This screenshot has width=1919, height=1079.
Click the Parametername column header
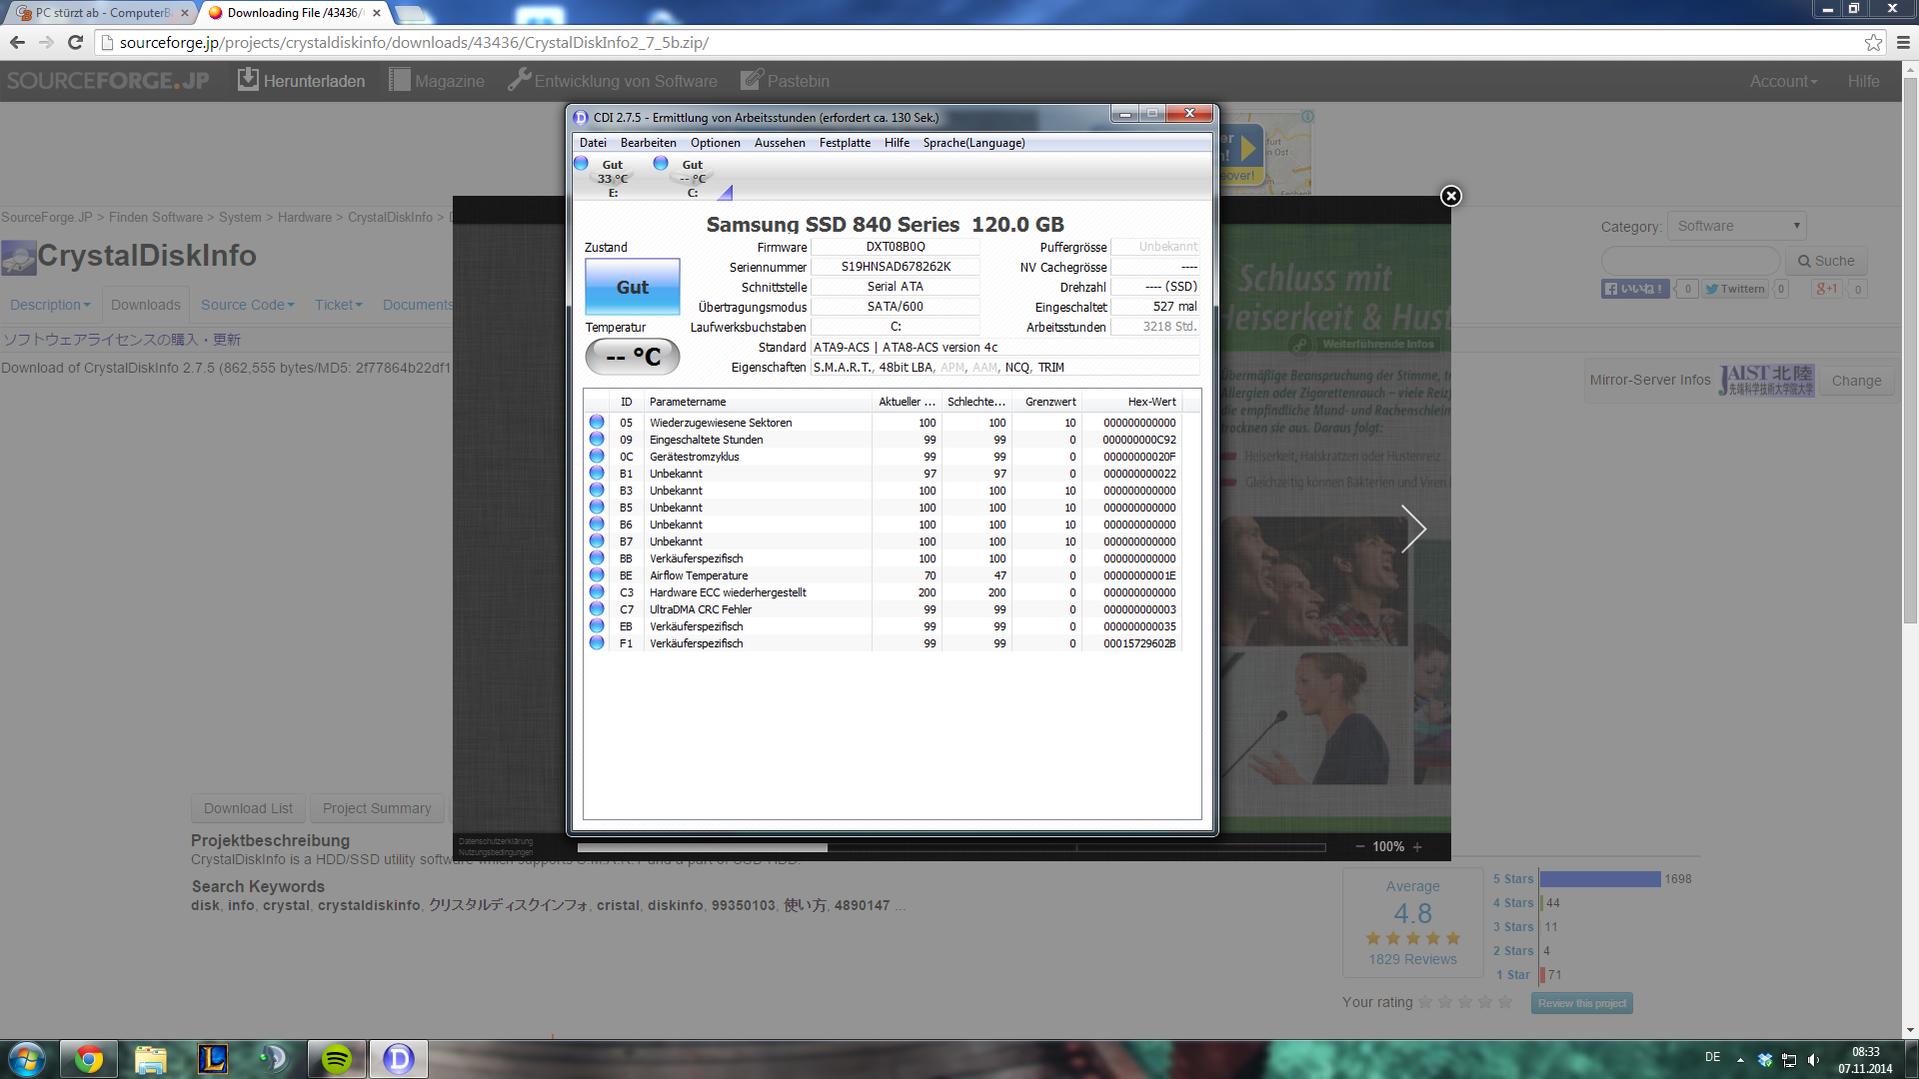757,402
